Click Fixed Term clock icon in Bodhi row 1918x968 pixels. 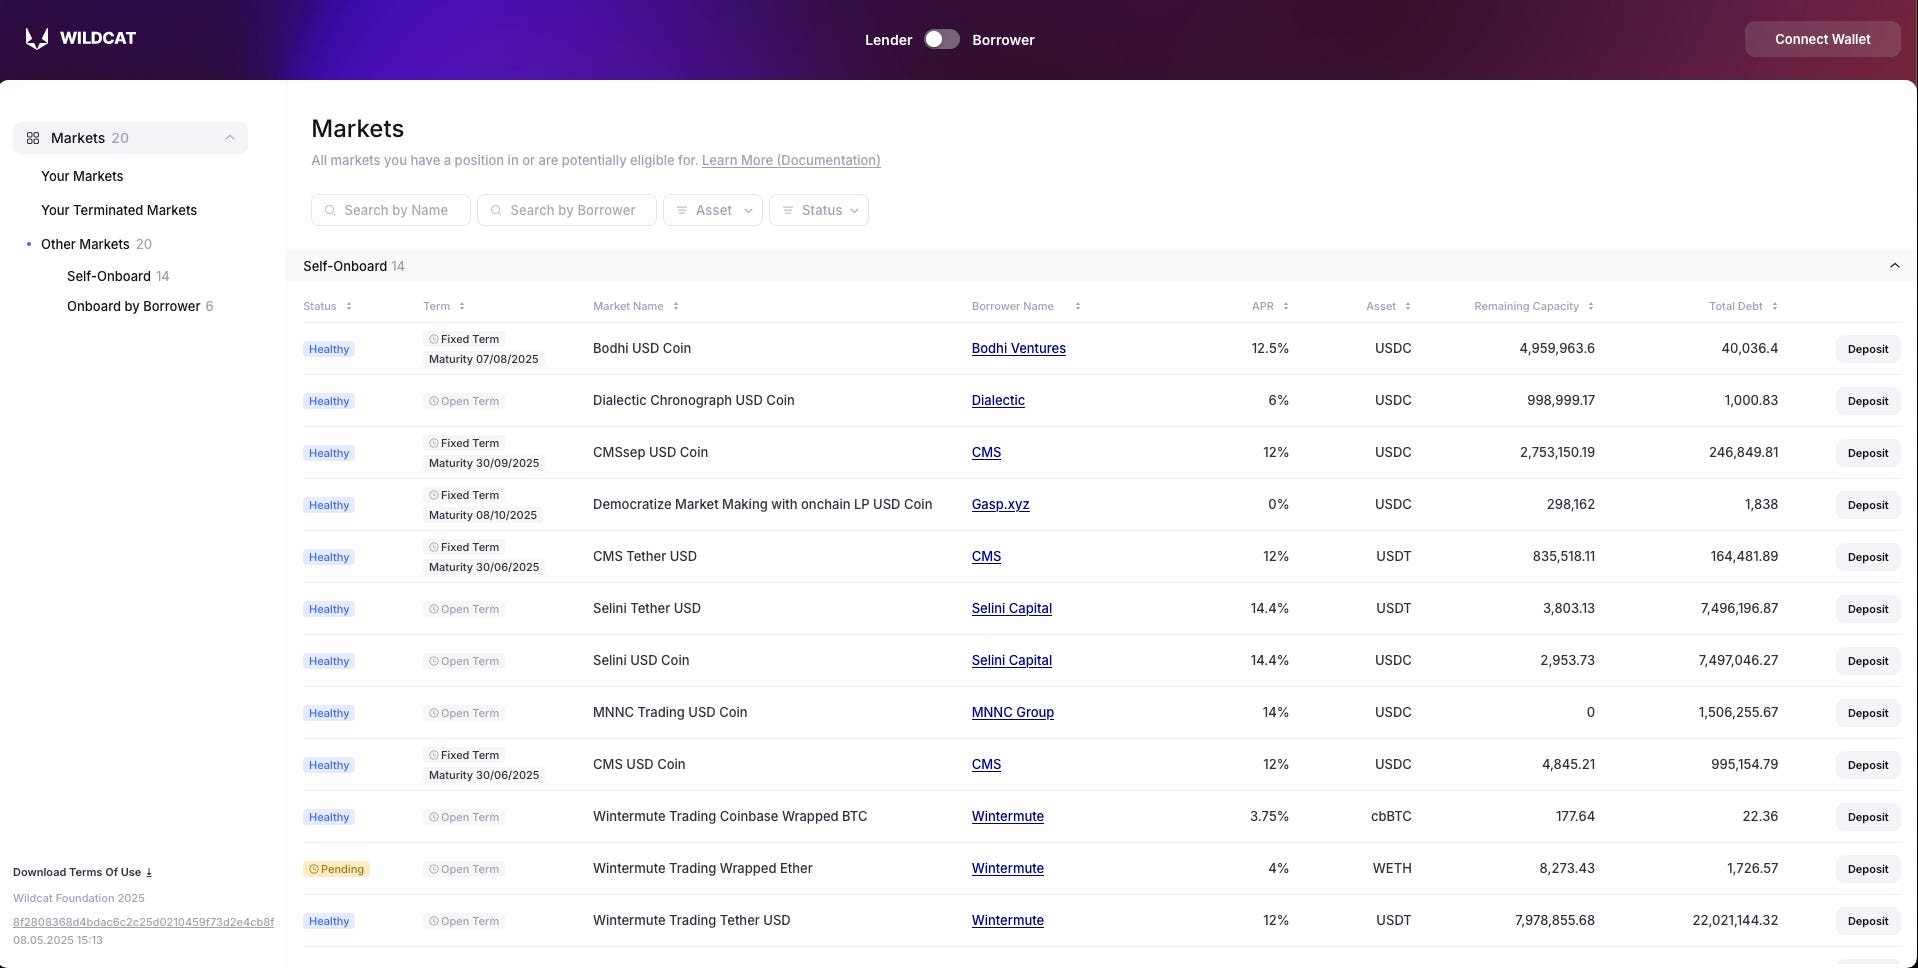434,339
